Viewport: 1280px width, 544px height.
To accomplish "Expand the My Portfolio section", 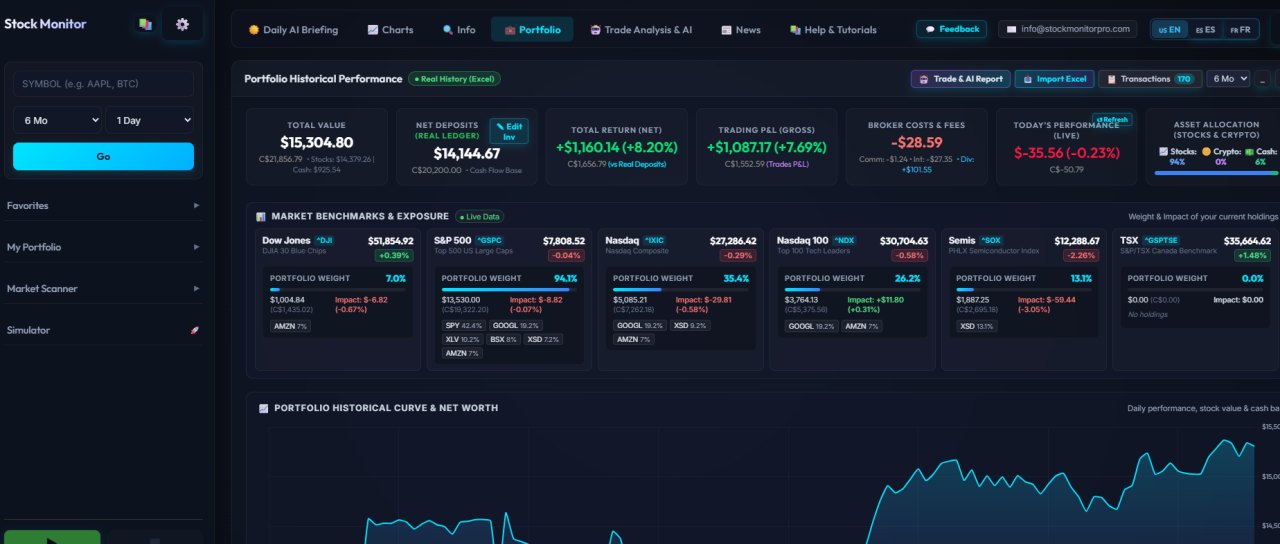I will pyautogui.click(x=103, y=247).
